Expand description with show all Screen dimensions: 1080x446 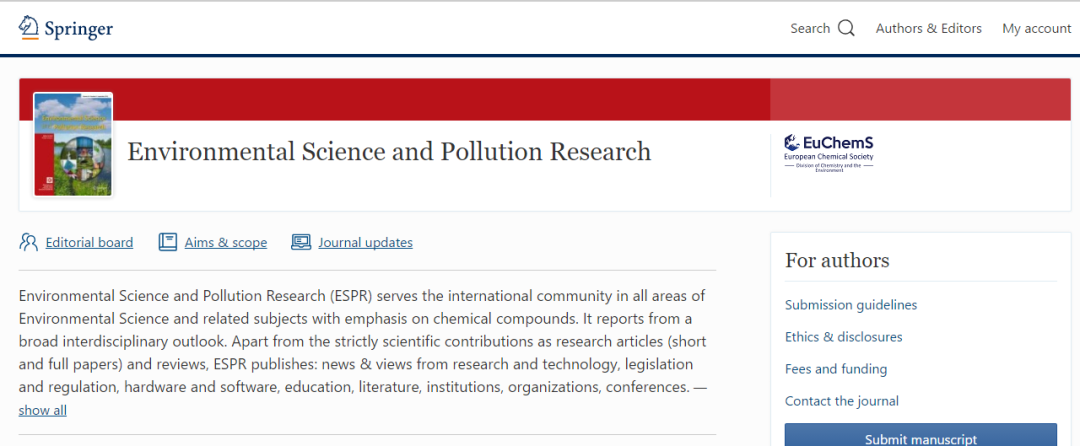pyautogui.click(x=42, y=410)
